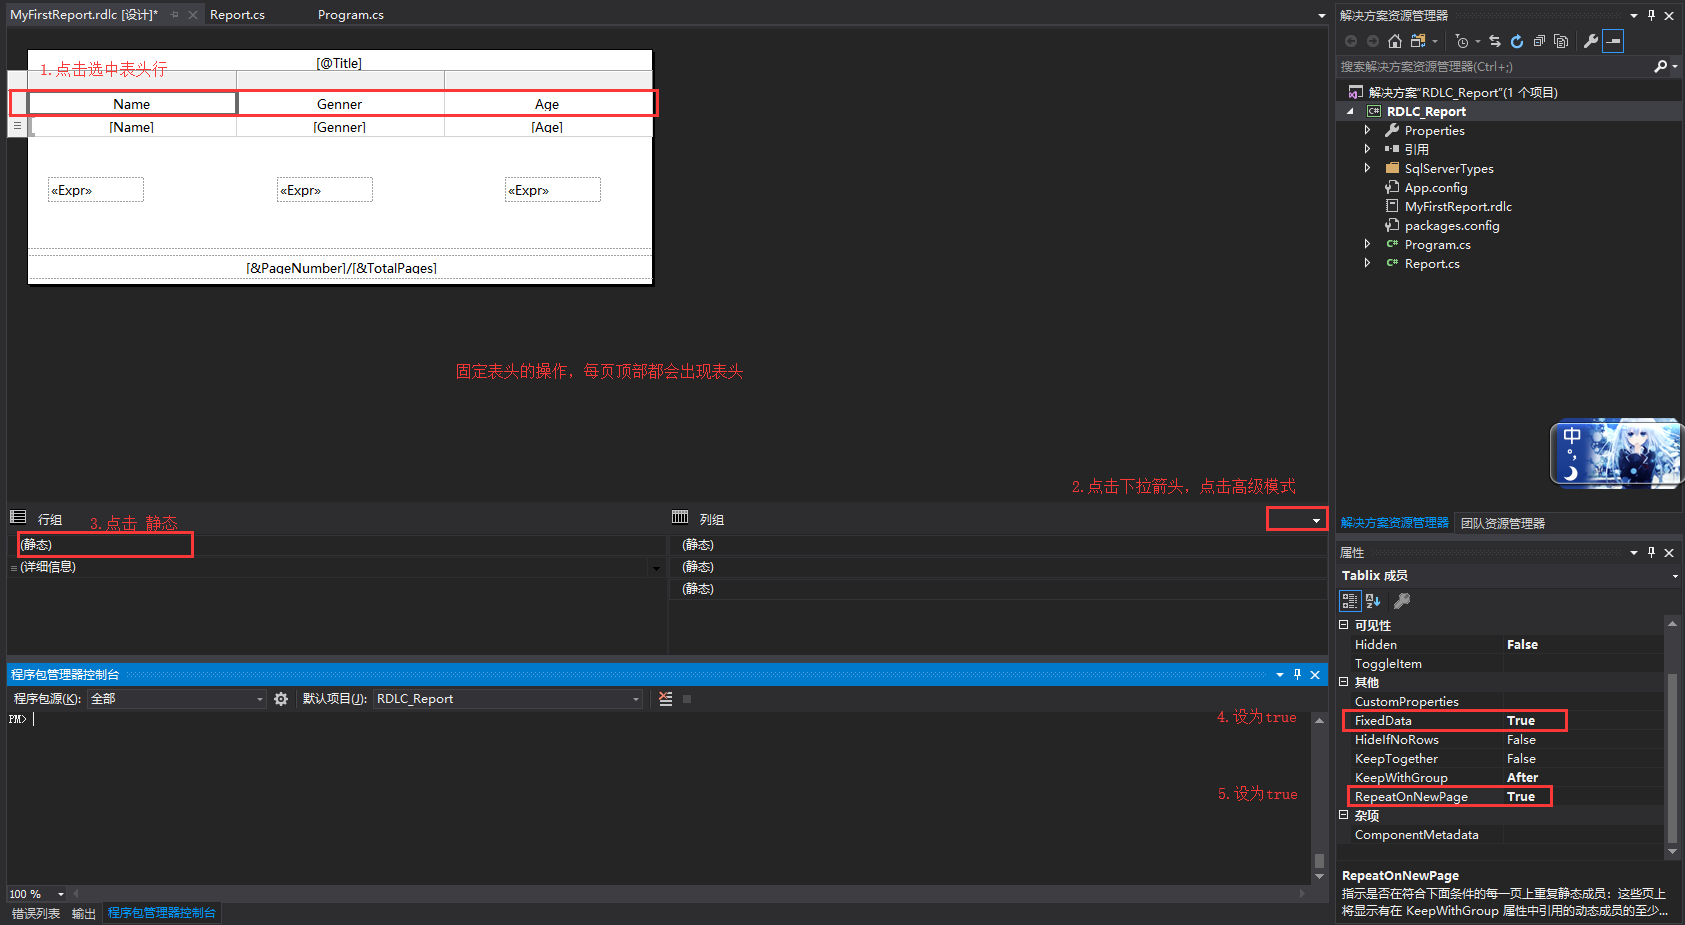Refresh the Solution Explorer
Viewport: 1685px width, 925px height.
1517,41
